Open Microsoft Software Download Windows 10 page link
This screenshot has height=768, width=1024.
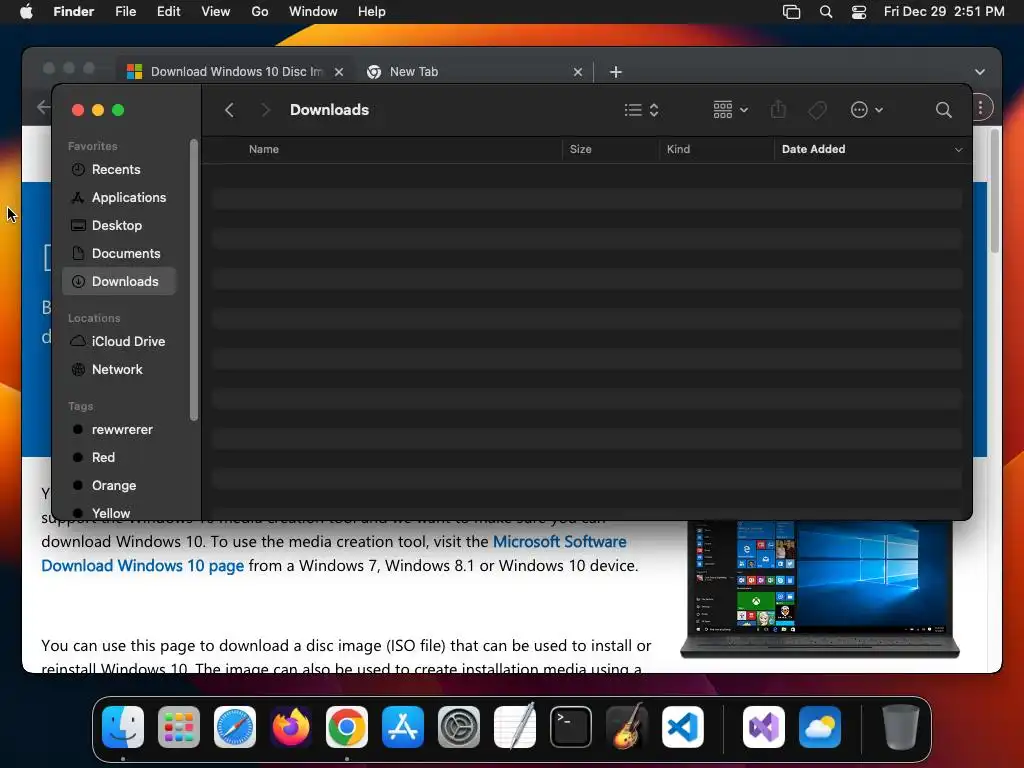click(x=334, y=554)
